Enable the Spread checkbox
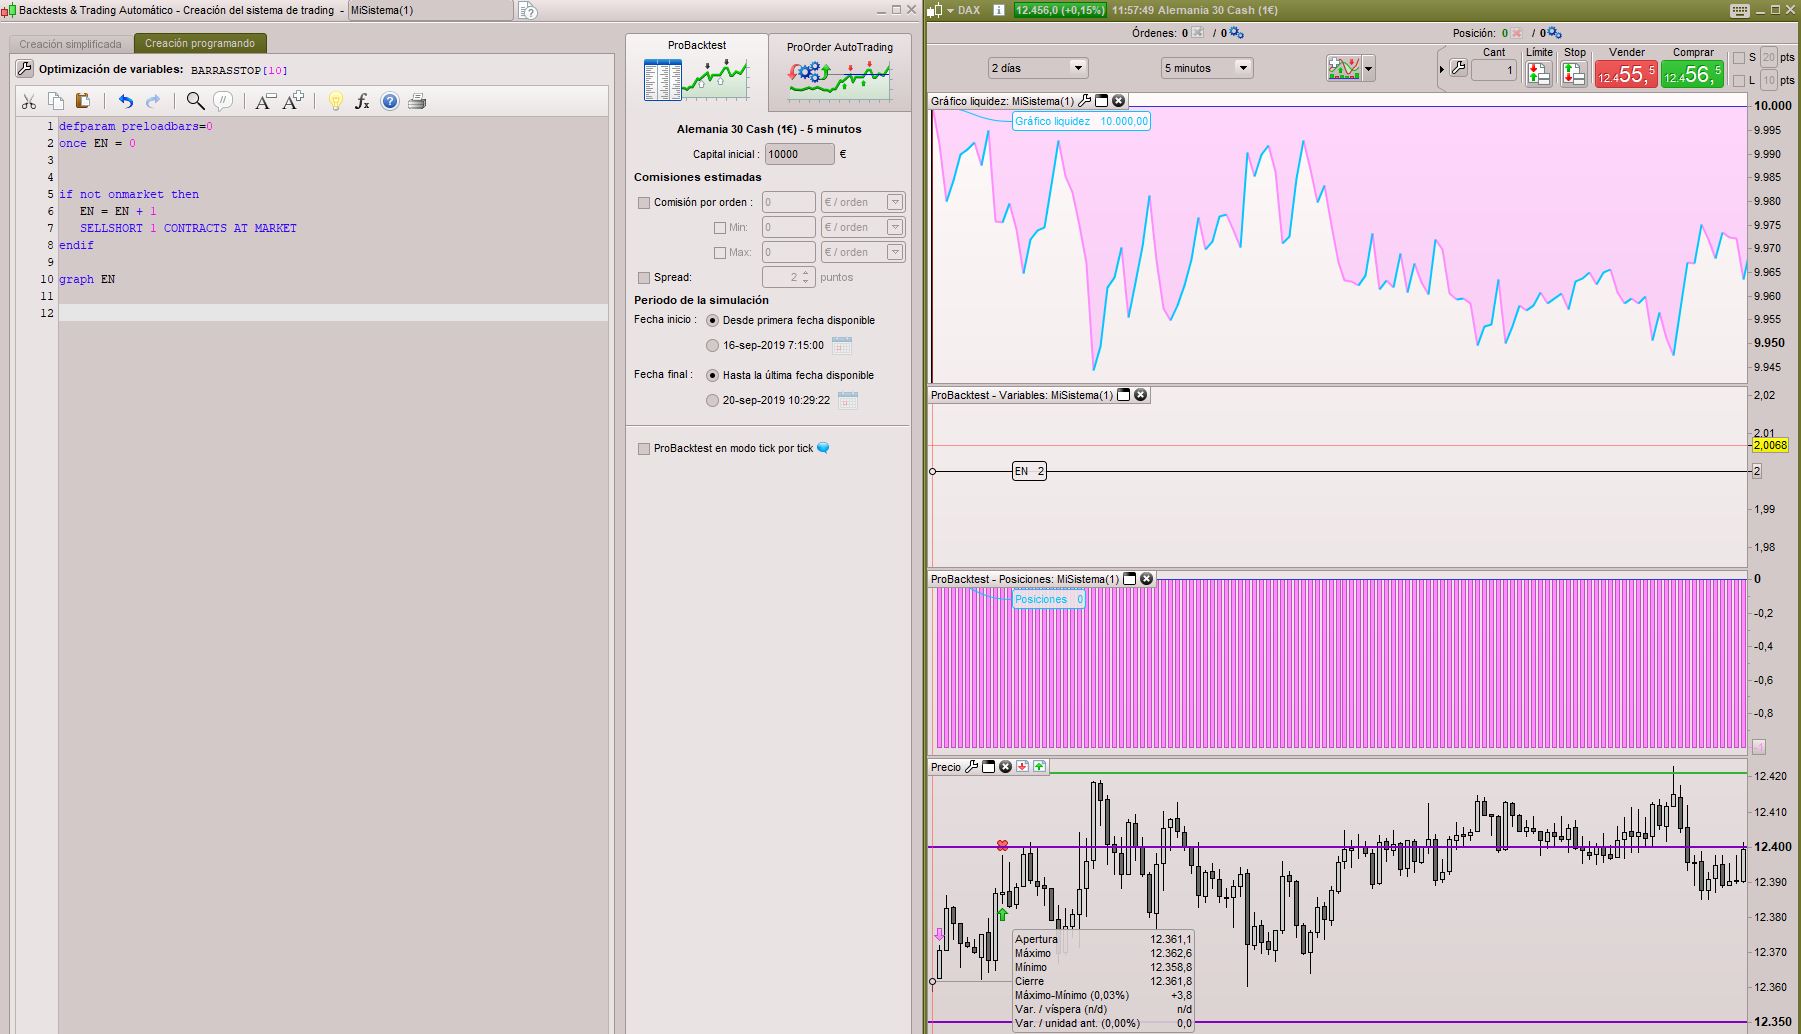 644,278
